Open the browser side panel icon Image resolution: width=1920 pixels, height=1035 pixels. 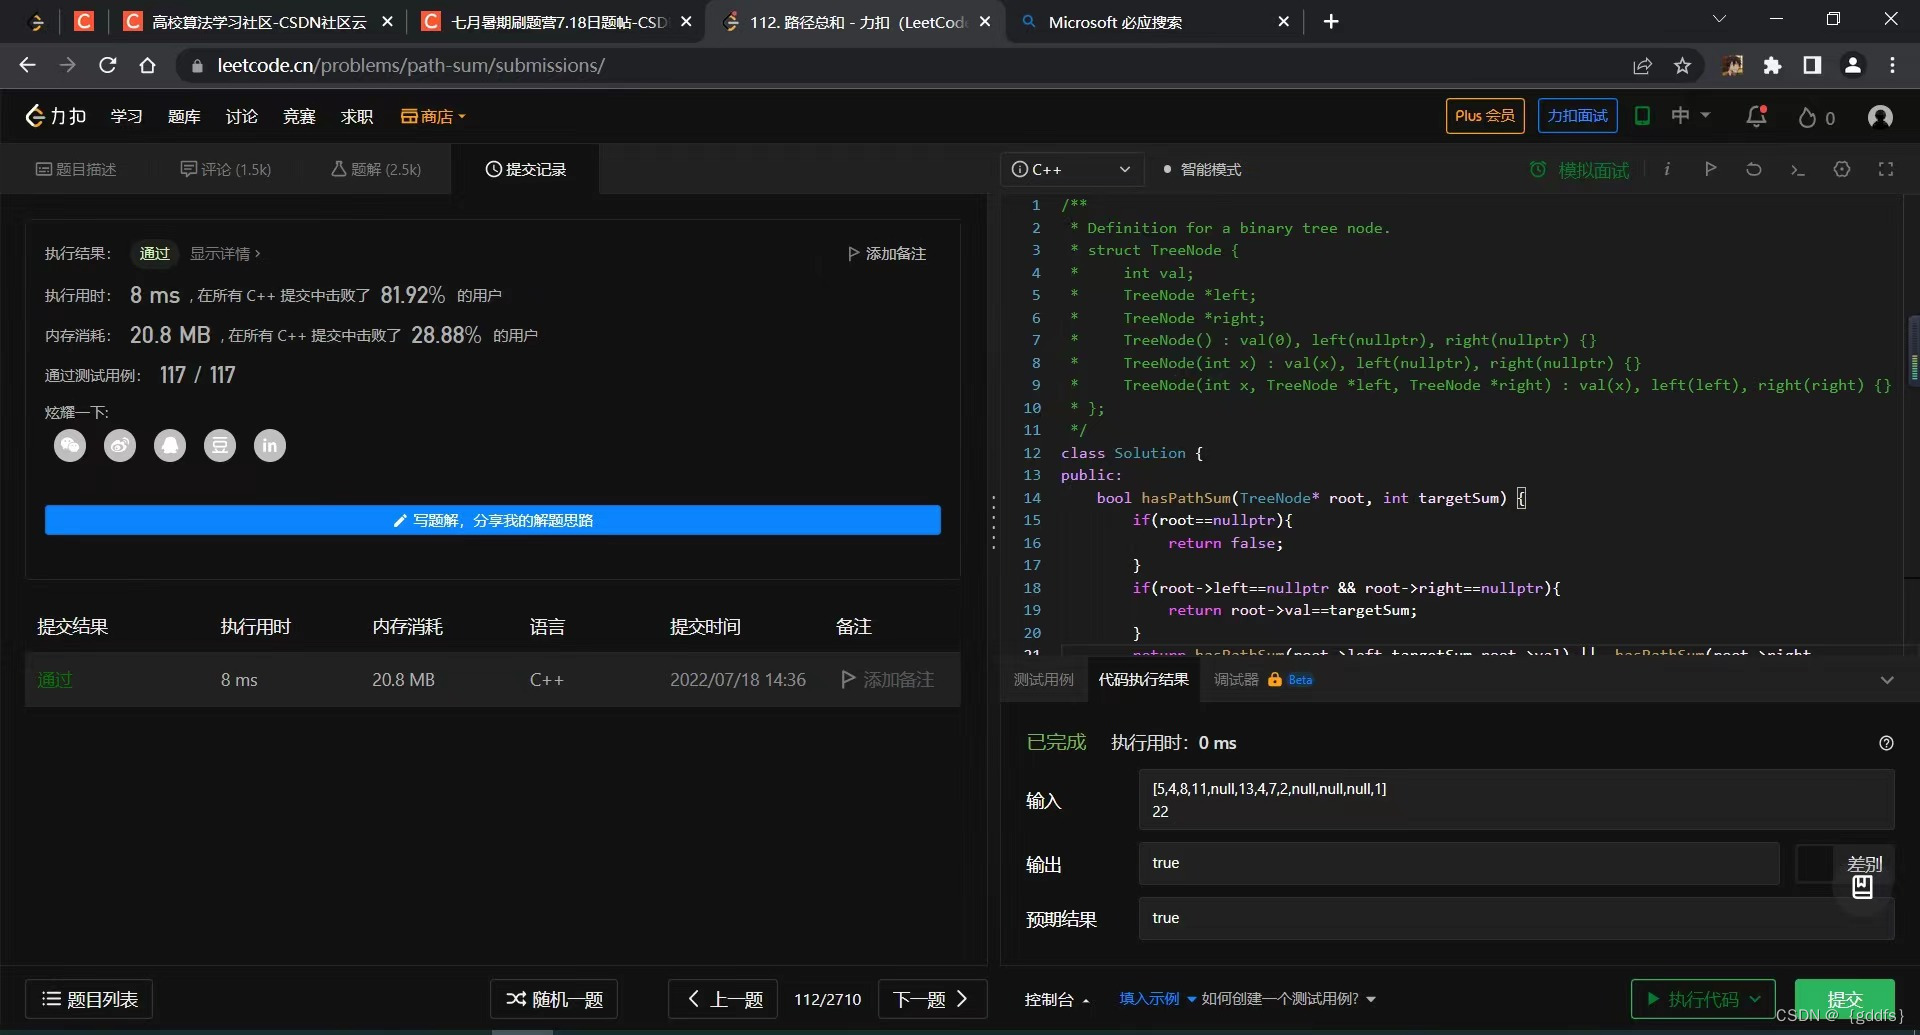[1812, 65]
